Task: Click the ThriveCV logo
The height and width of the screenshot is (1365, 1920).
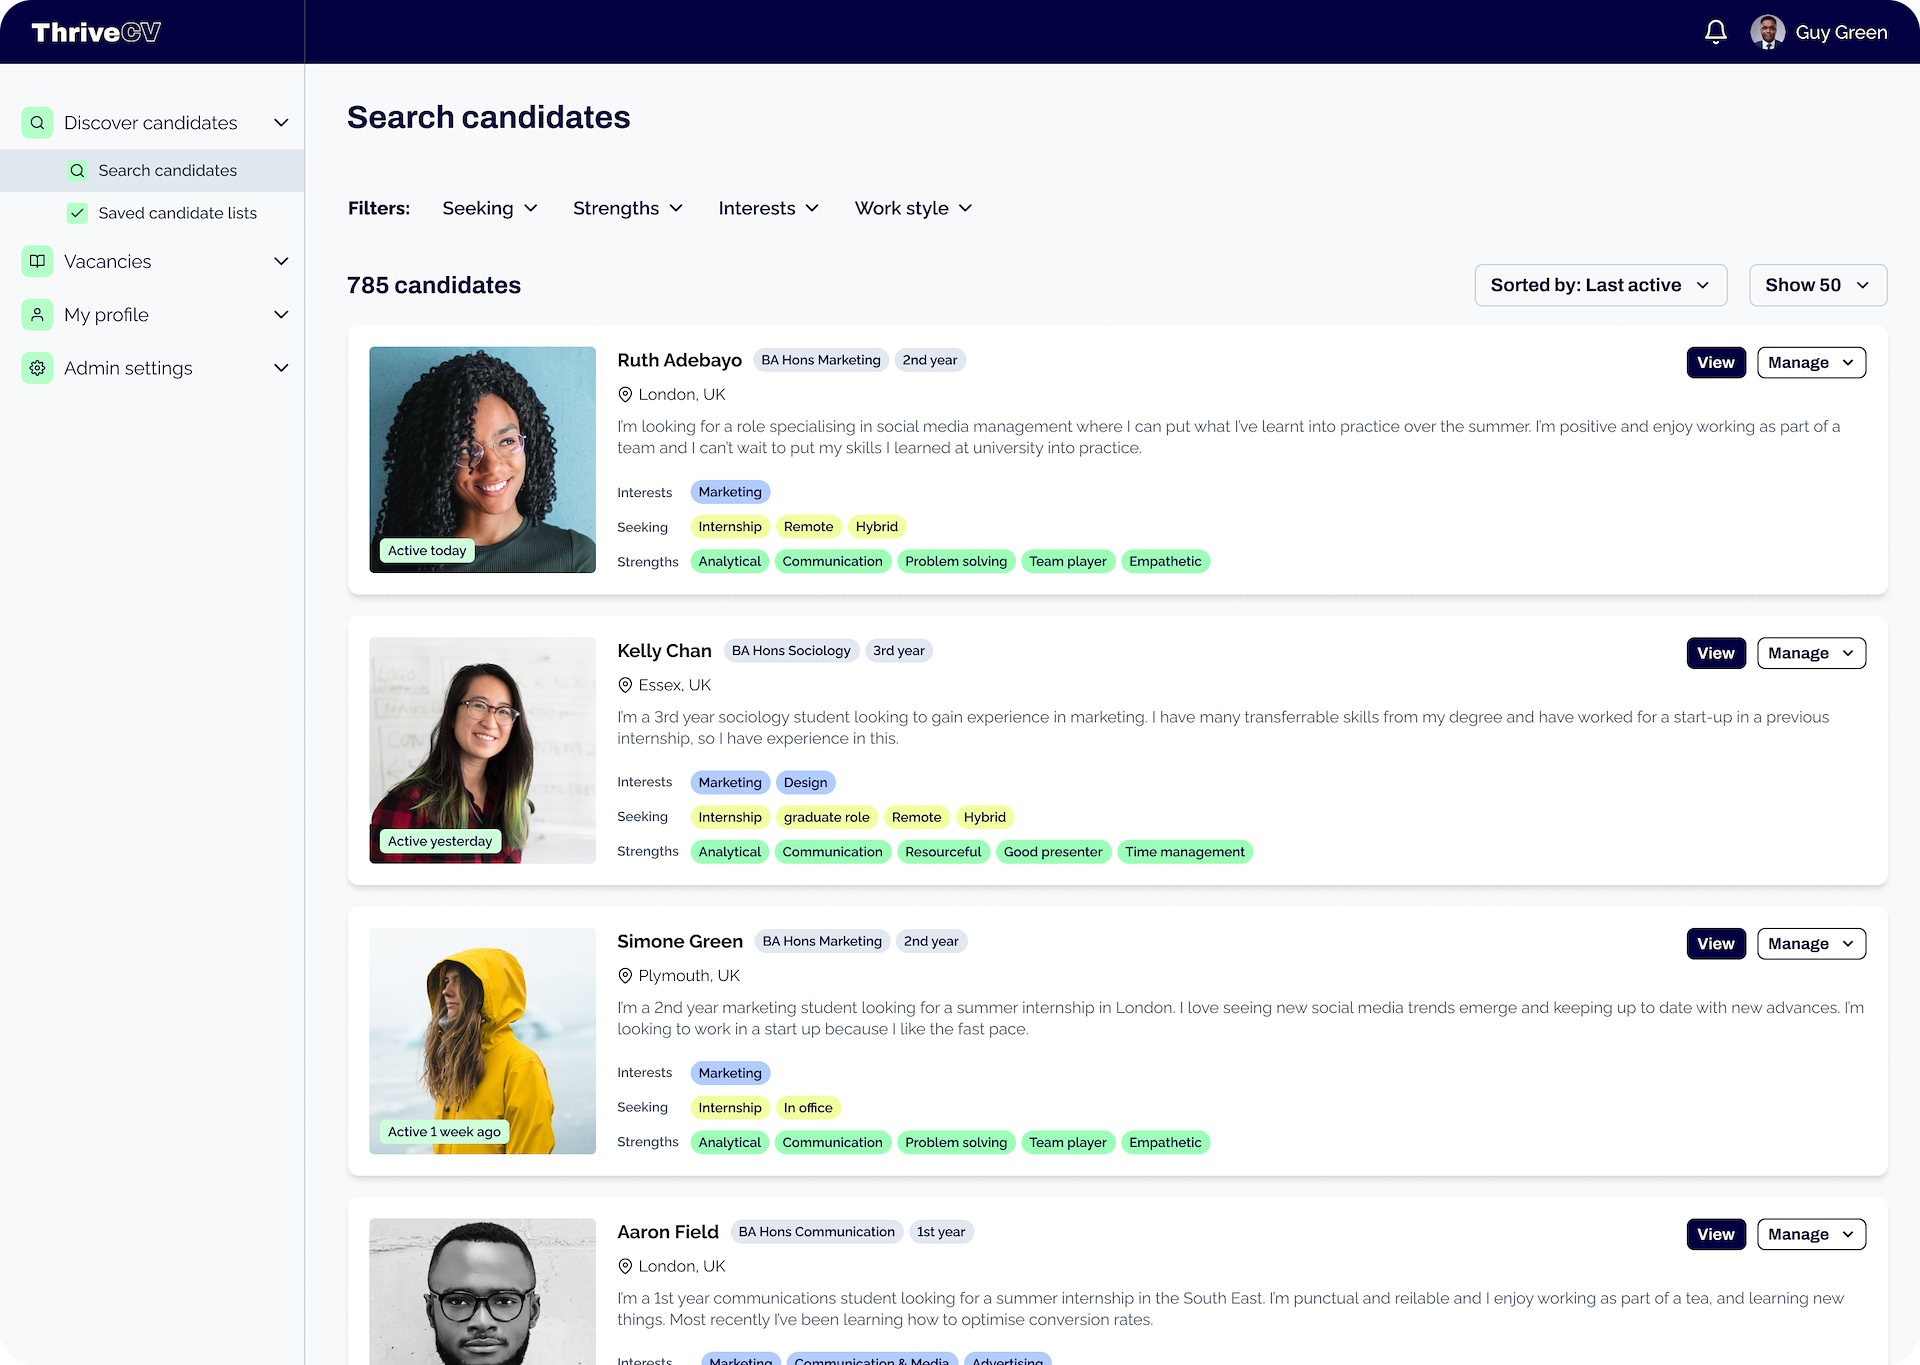Action: (96, 32)
